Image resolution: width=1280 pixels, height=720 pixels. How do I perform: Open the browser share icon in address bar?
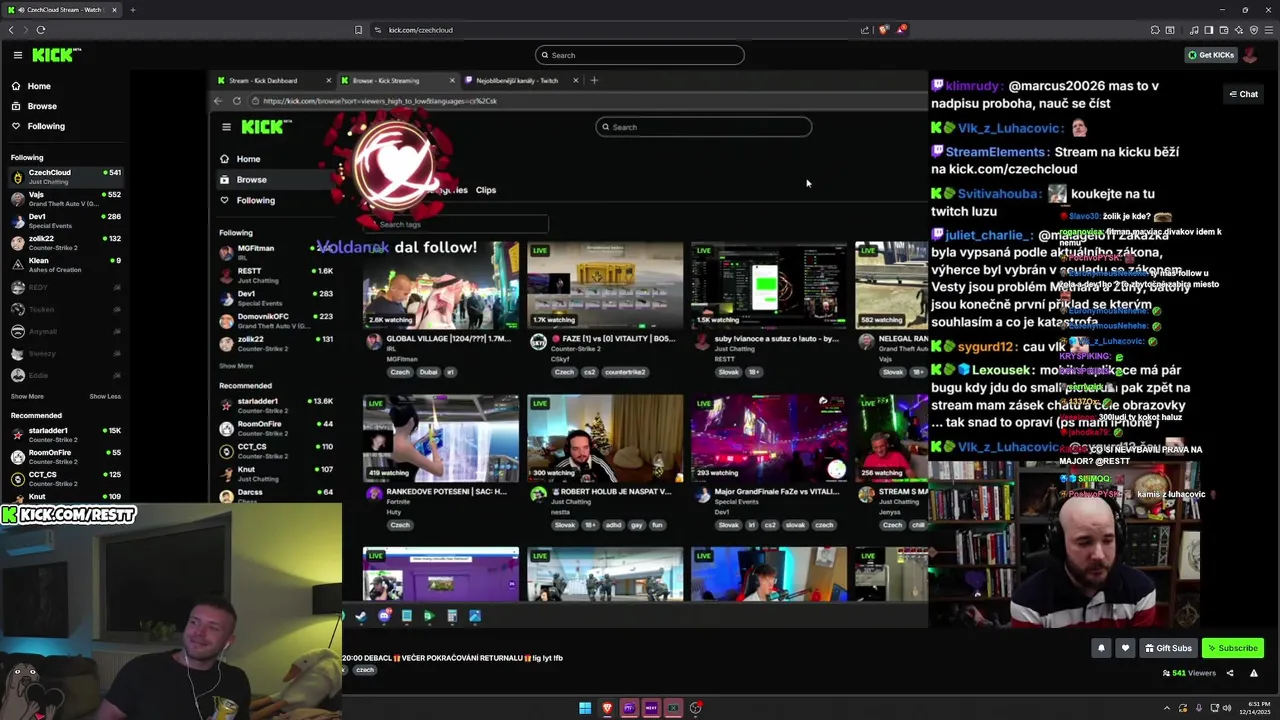coord(865,30)
